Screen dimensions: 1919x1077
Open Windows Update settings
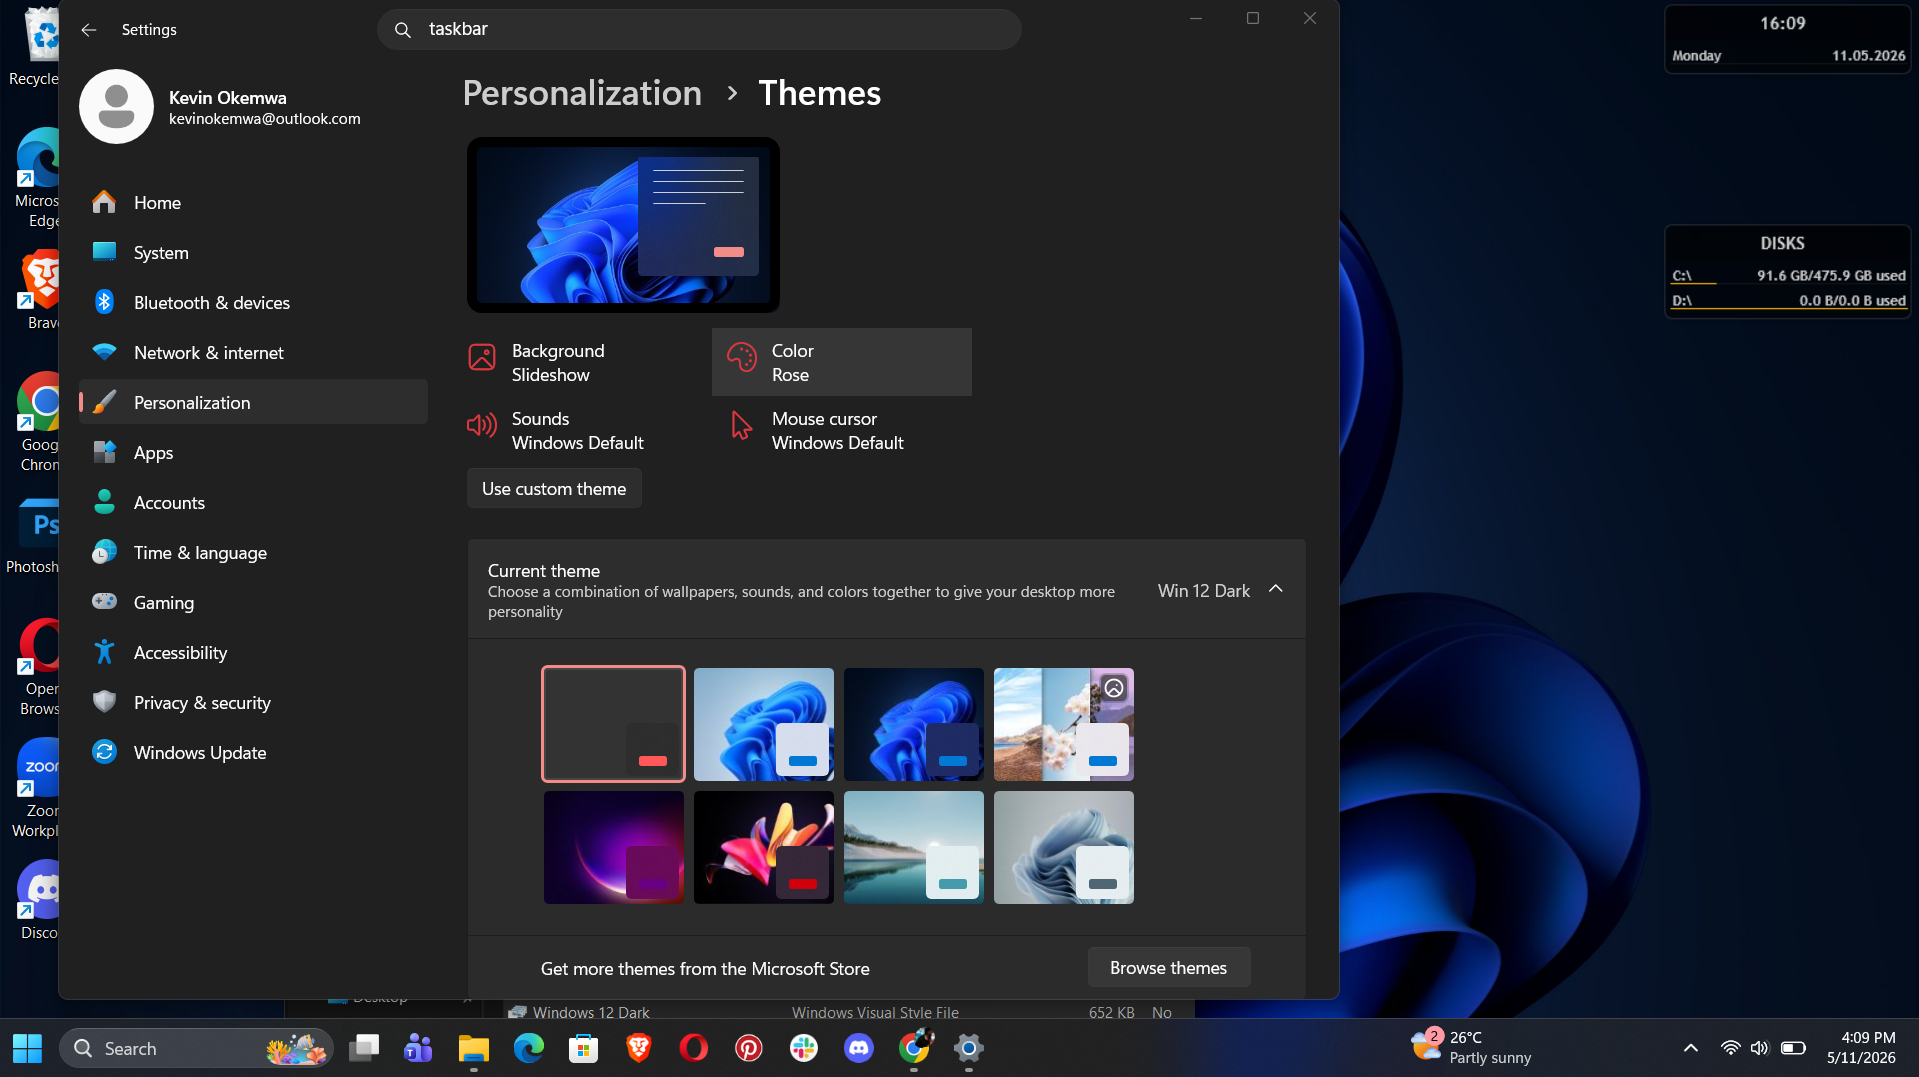[x=253, y=753]
